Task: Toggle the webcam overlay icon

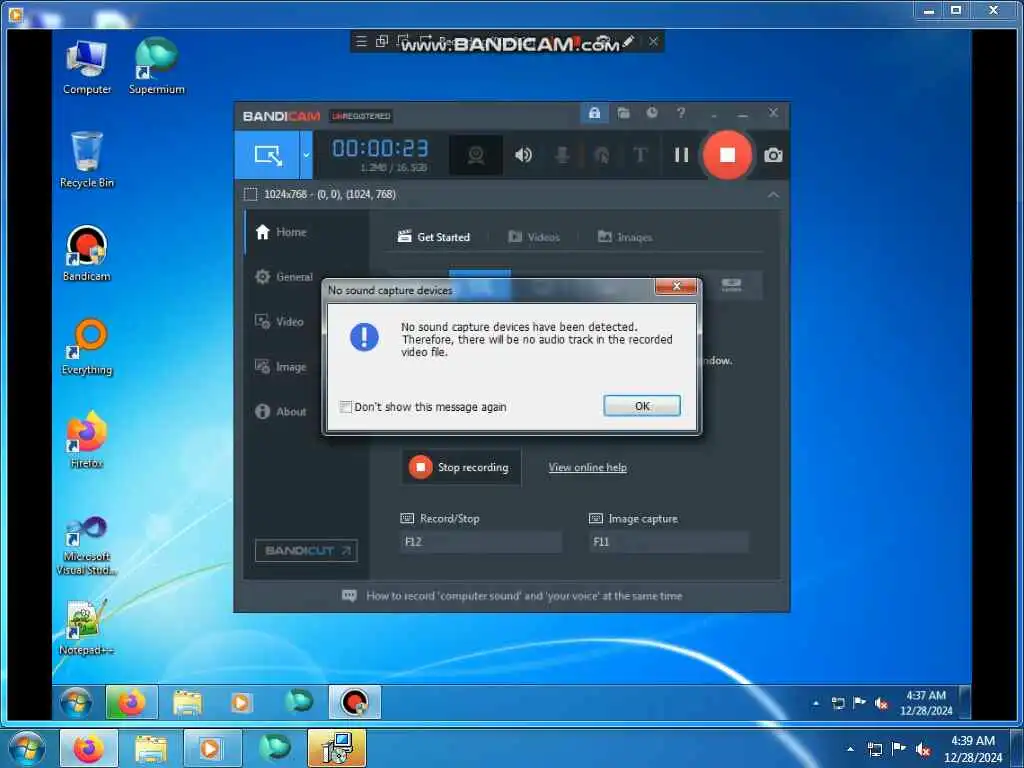Action: [476, 155]
